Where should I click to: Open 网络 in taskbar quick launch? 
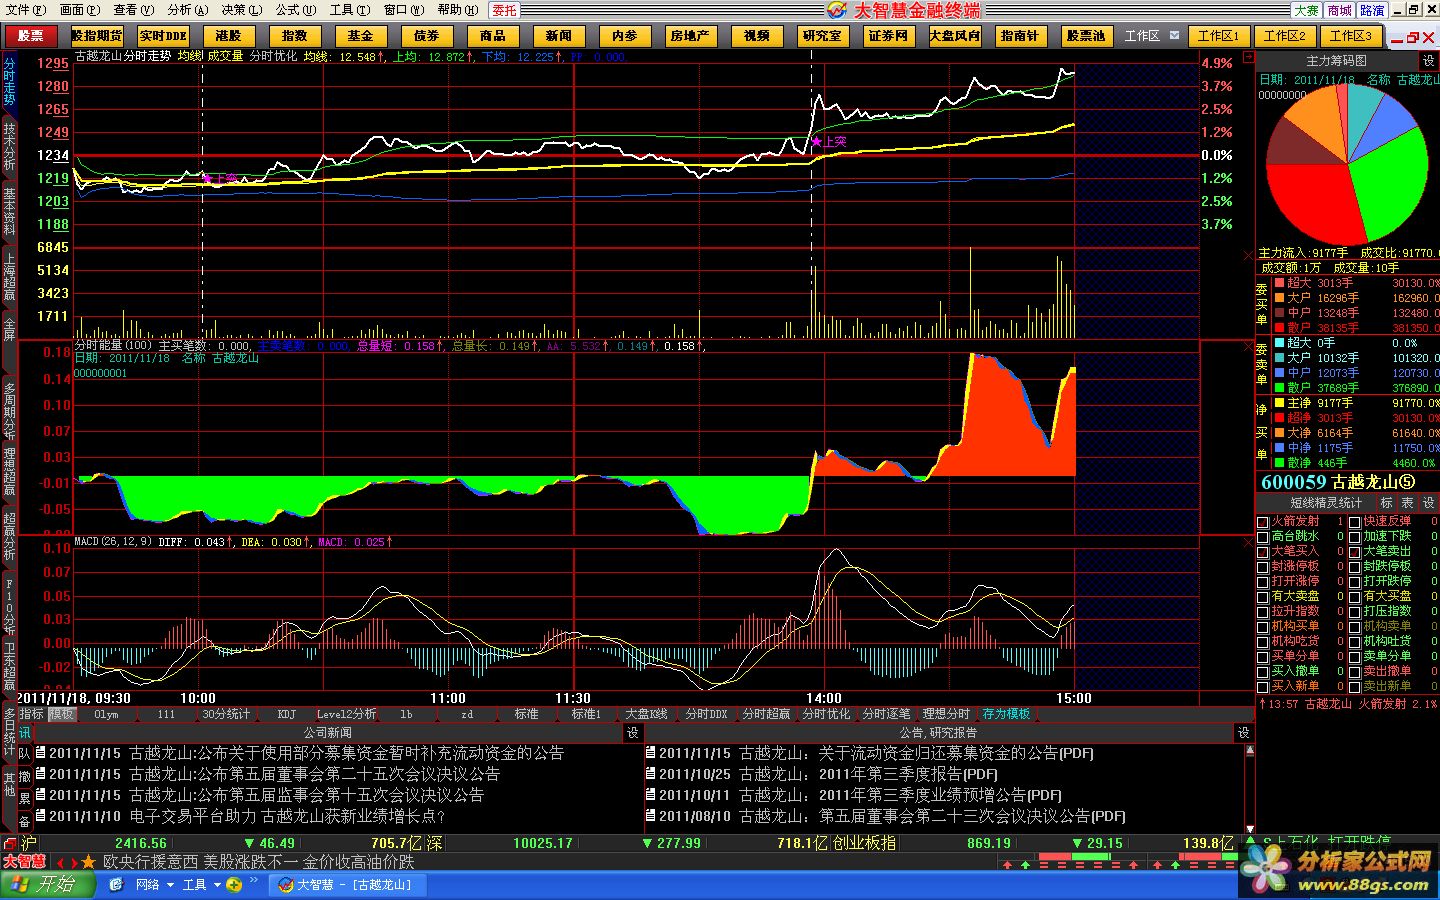[147, 885]
